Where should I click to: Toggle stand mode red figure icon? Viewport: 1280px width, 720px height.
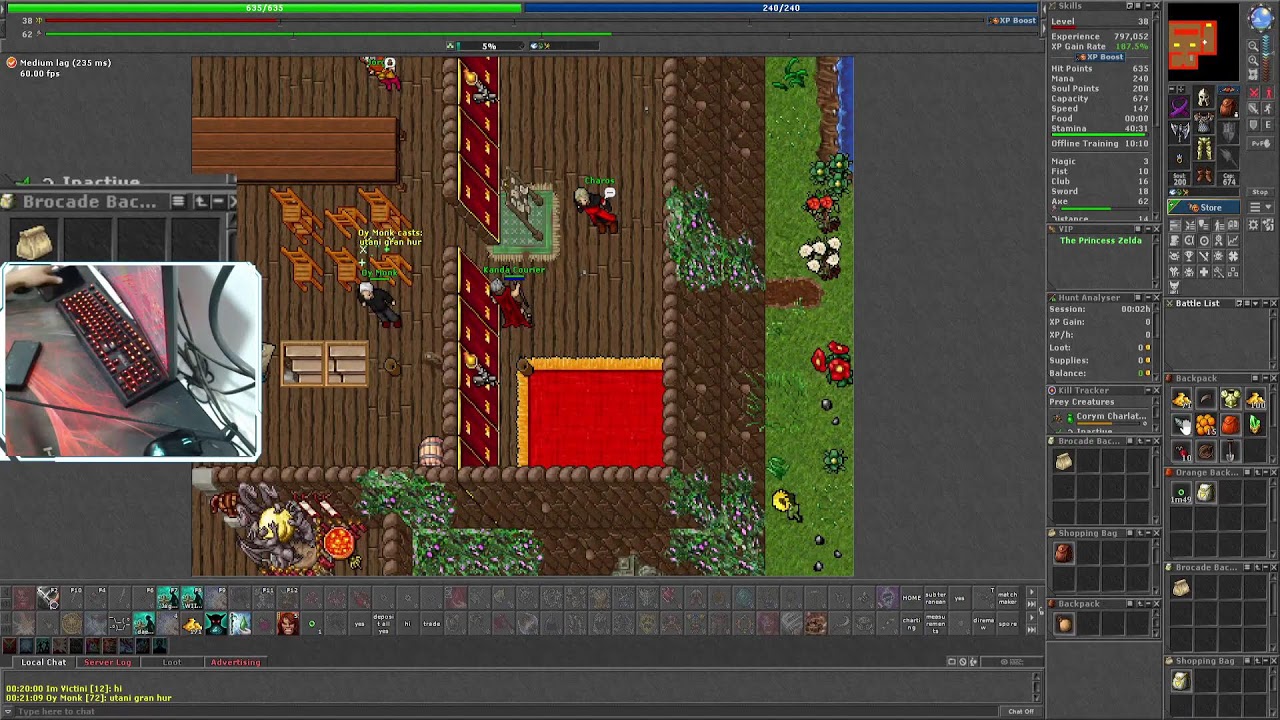(1268, 92)
